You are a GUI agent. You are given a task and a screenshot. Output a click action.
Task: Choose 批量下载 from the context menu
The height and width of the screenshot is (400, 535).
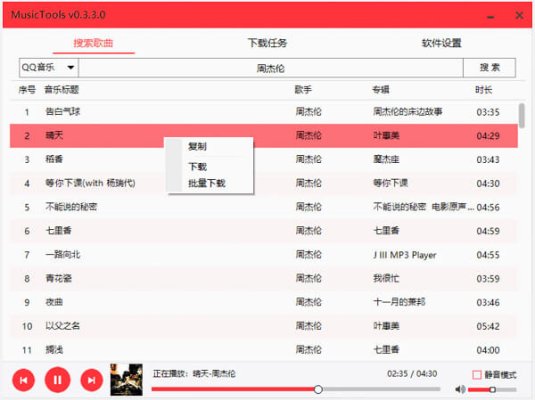(206, 183)
